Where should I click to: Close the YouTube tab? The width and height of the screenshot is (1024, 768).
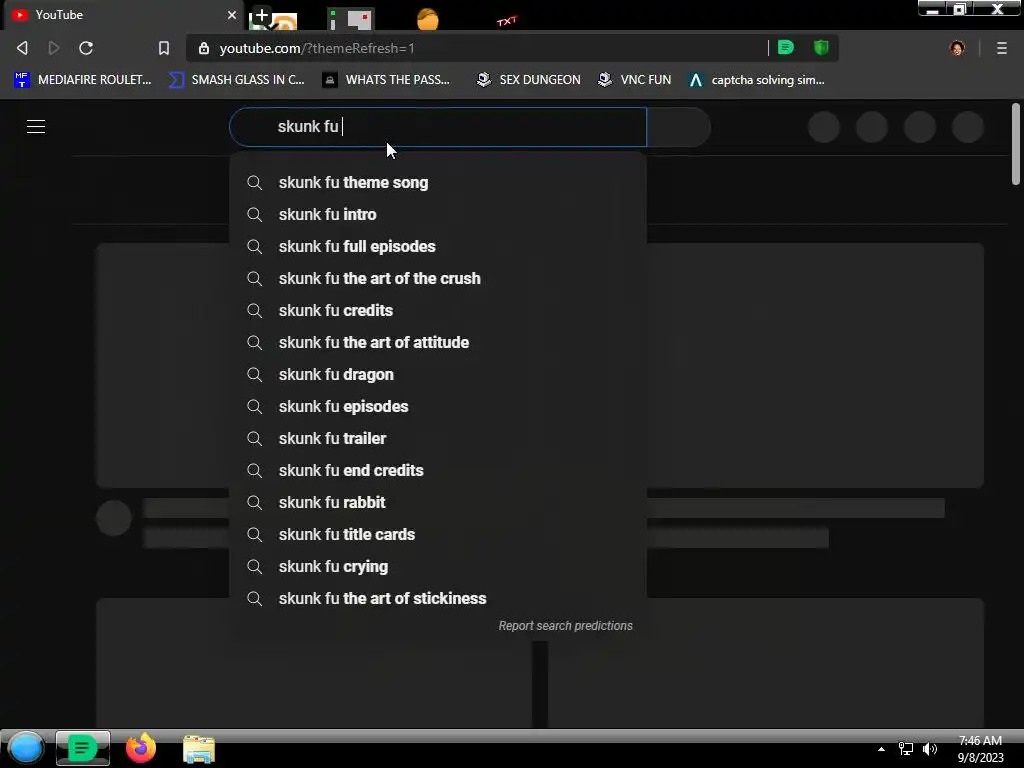tap(232, 14)
